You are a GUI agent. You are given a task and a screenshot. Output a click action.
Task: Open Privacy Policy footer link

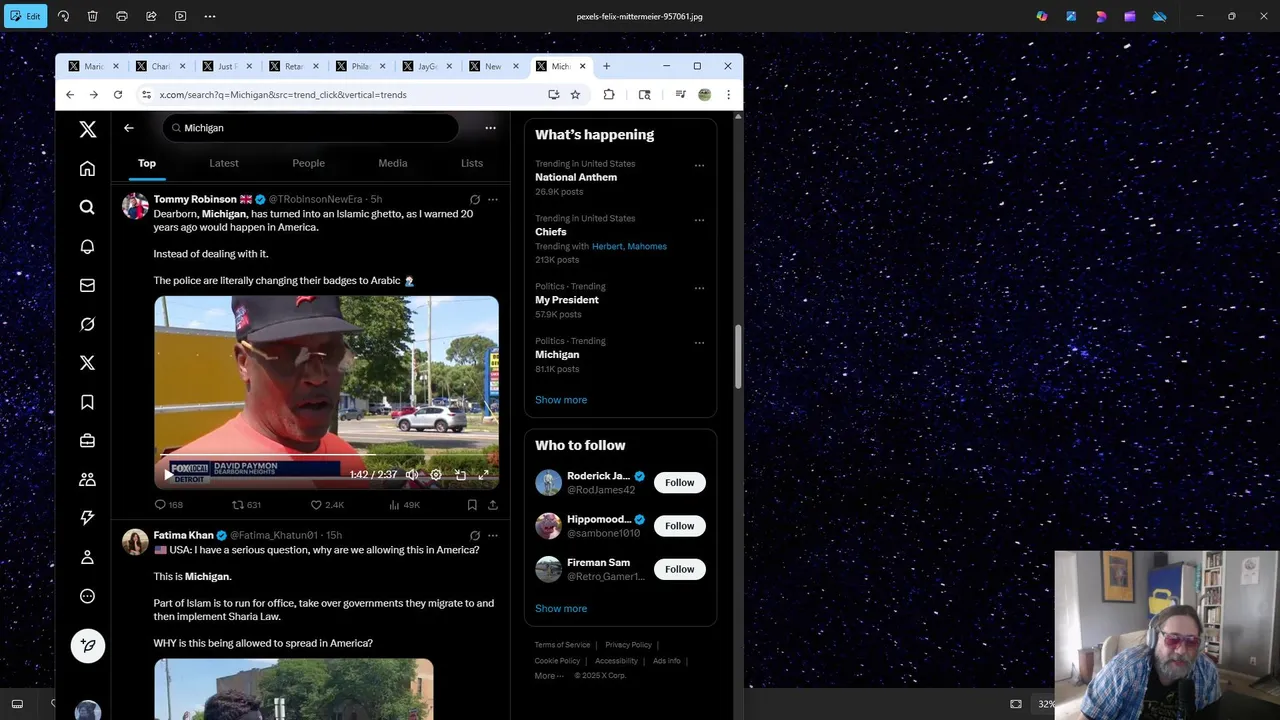tap(628, 645)
